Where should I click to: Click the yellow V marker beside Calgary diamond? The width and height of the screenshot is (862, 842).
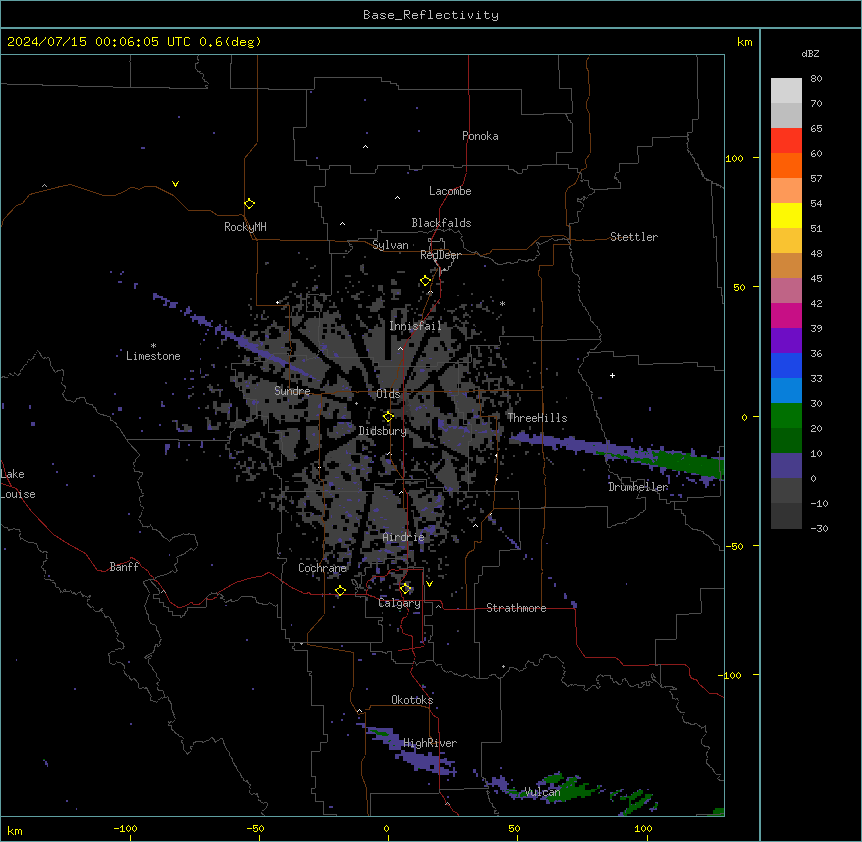coord(429,584)
